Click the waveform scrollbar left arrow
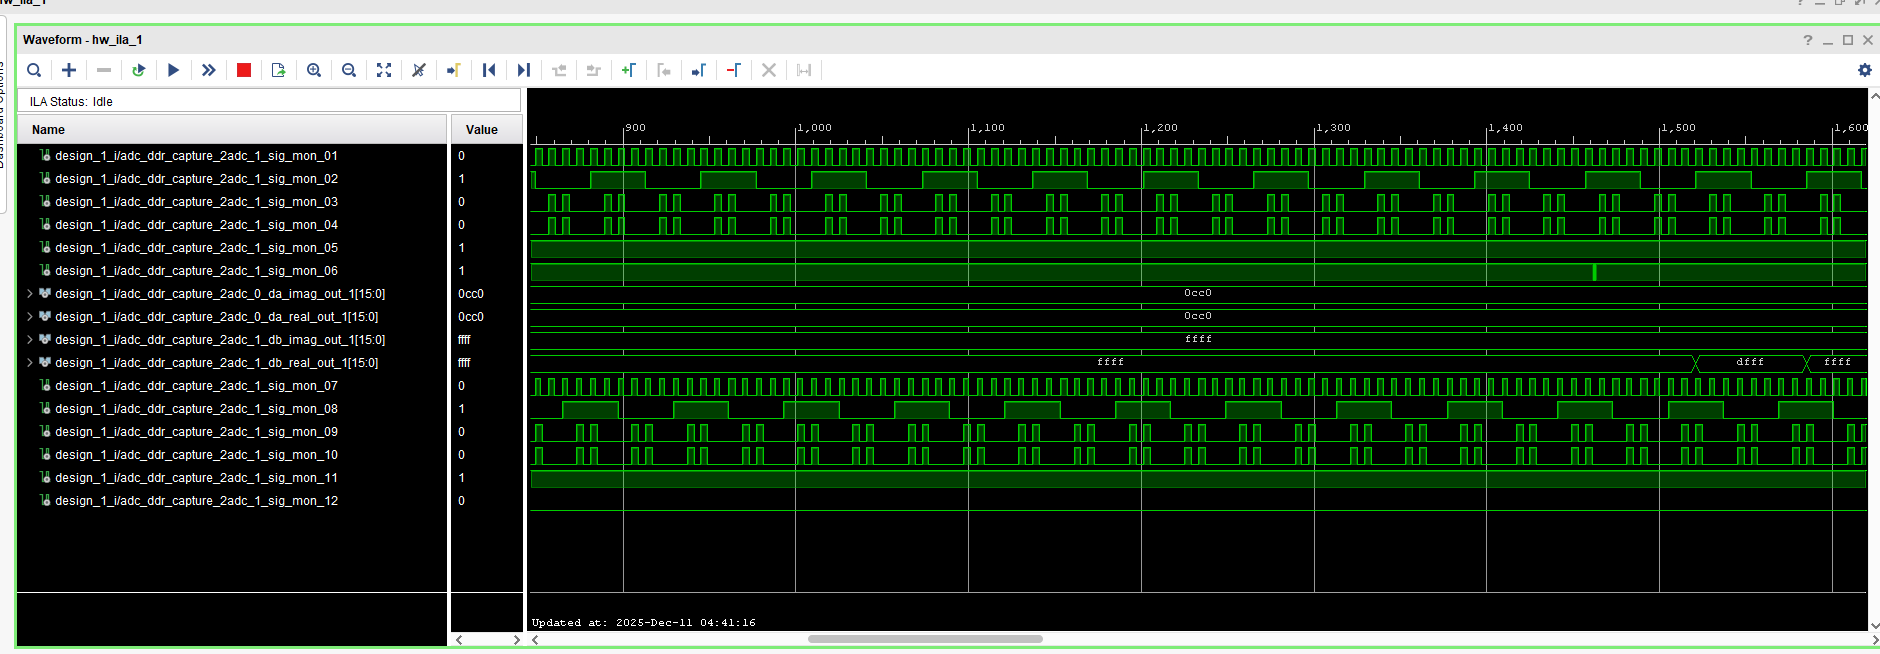This screenshot has width=1880, height=654. 535,639
